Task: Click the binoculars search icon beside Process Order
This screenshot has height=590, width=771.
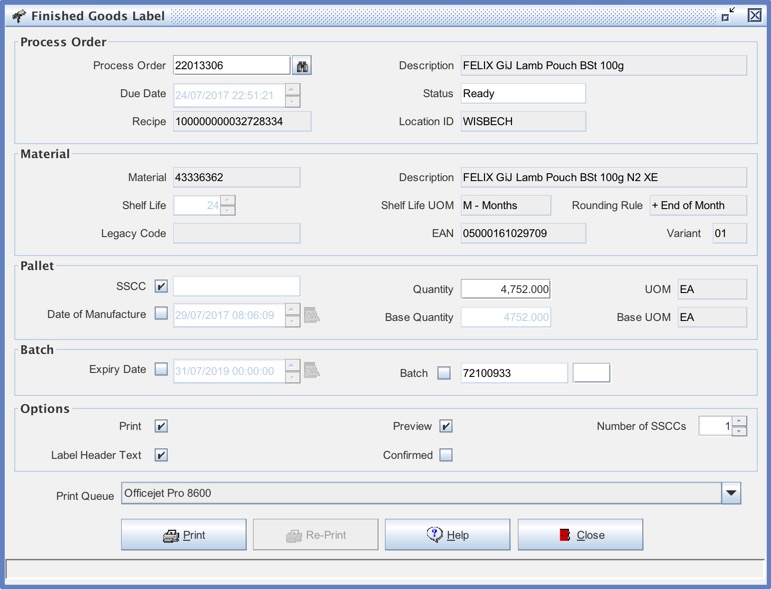Action: click(x=302, y=66)
